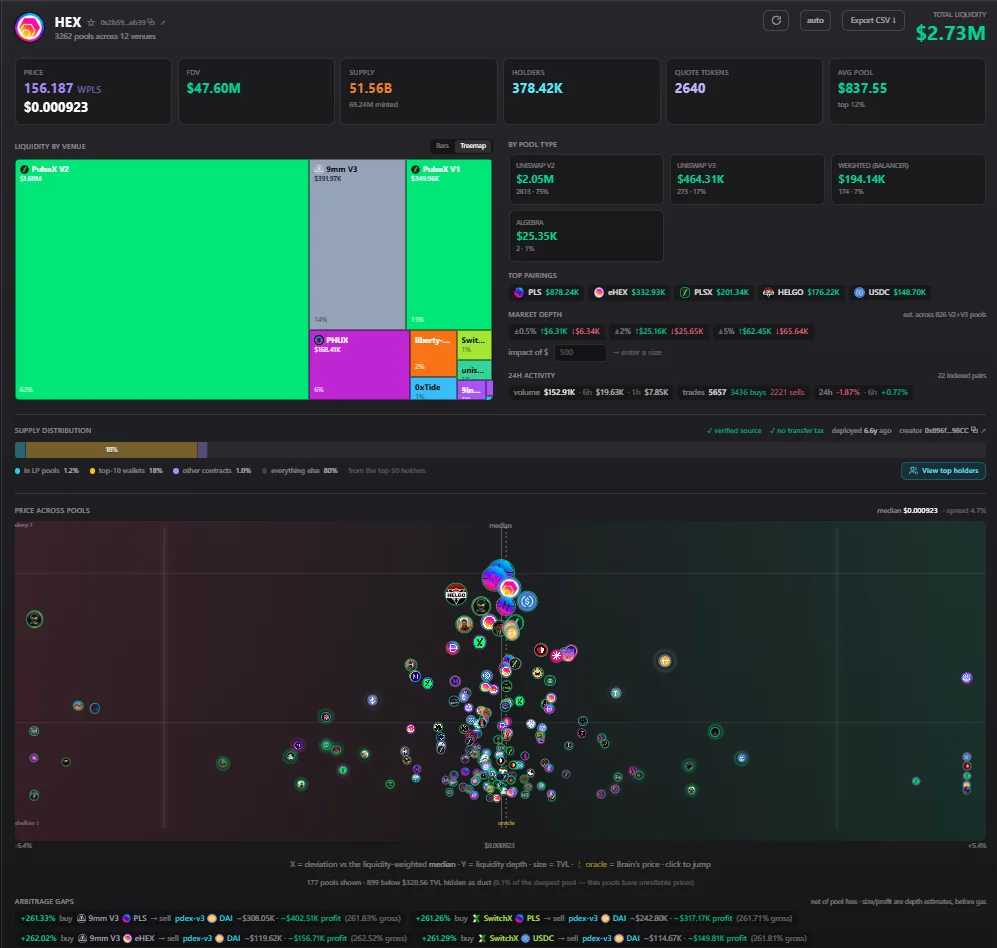Click the eHEX pairing icon
Image resolution: width=997 pixels, height=948 pixels.
pos(599,292)
